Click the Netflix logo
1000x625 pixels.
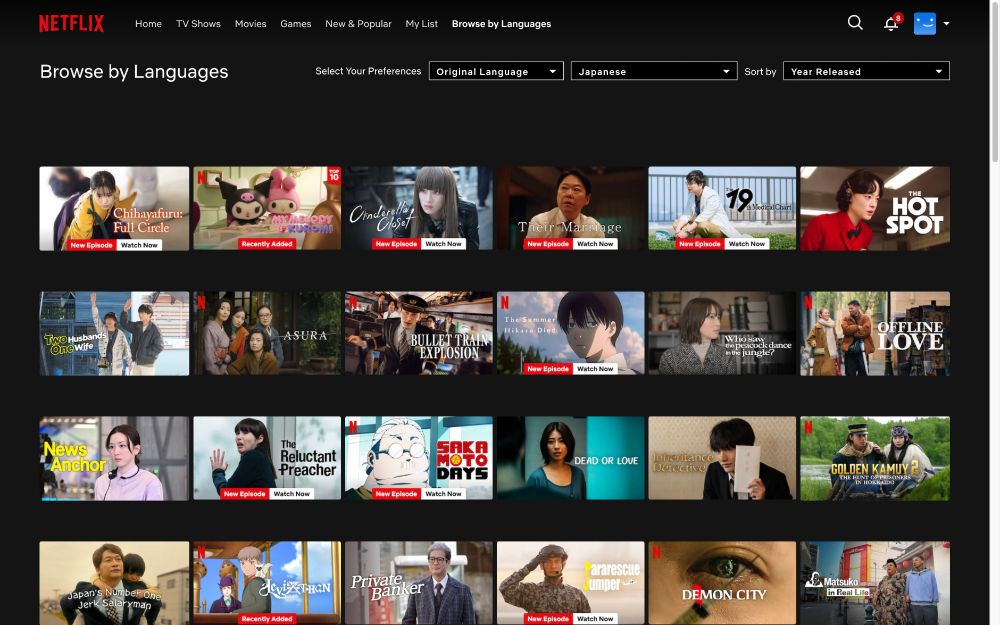(x=71, y=24)
